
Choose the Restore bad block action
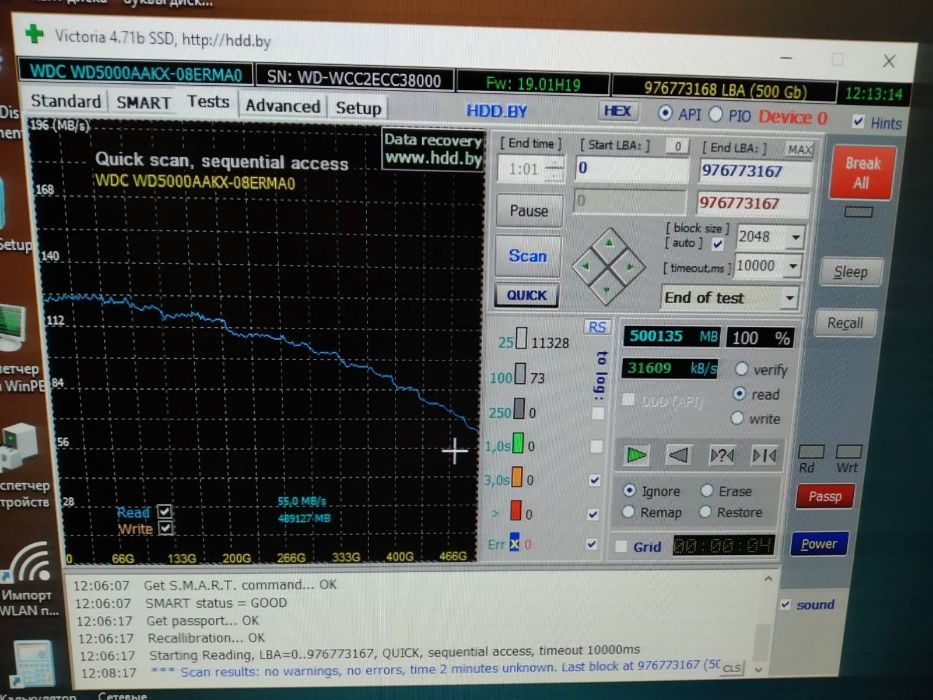tap(705, 511)
